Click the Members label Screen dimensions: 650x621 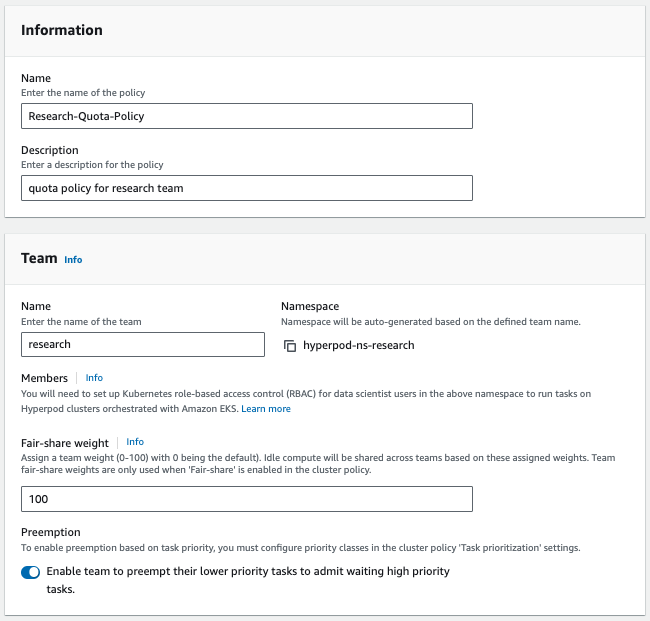point(44,378)
